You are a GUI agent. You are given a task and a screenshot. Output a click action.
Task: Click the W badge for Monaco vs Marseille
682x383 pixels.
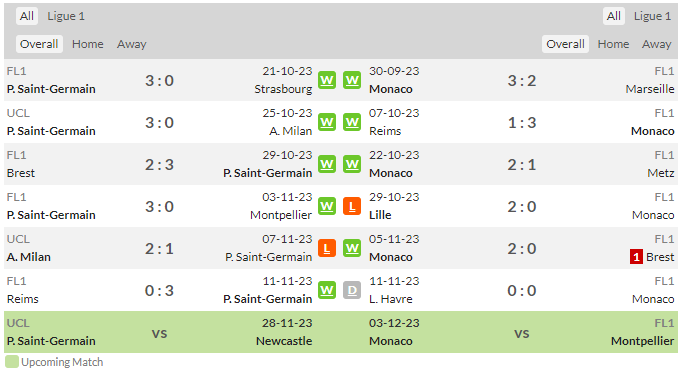pyautogui.click(x=352, y=80)
